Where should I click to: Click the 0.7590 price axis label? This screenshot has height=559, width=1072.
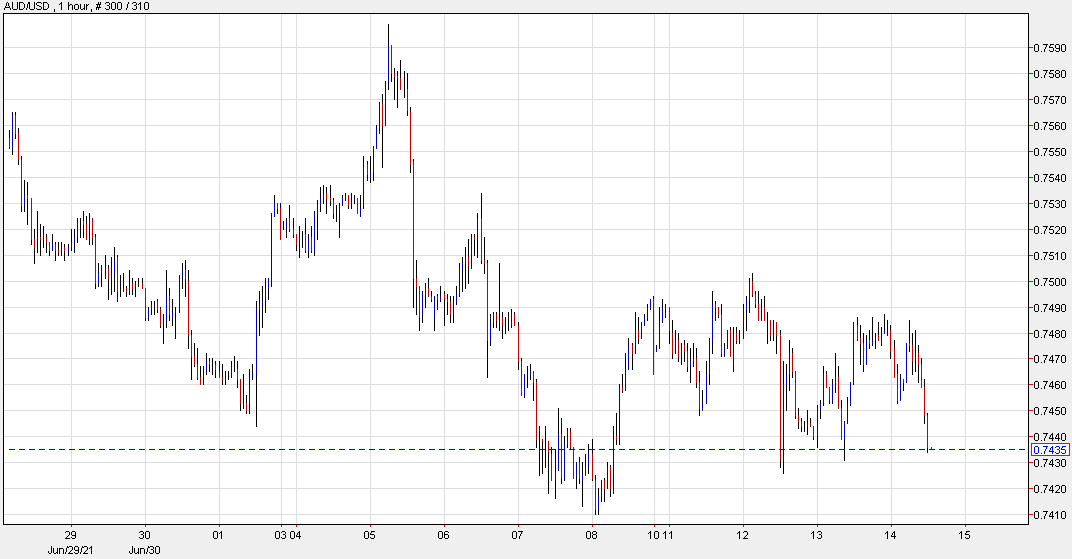(1050, 48)
